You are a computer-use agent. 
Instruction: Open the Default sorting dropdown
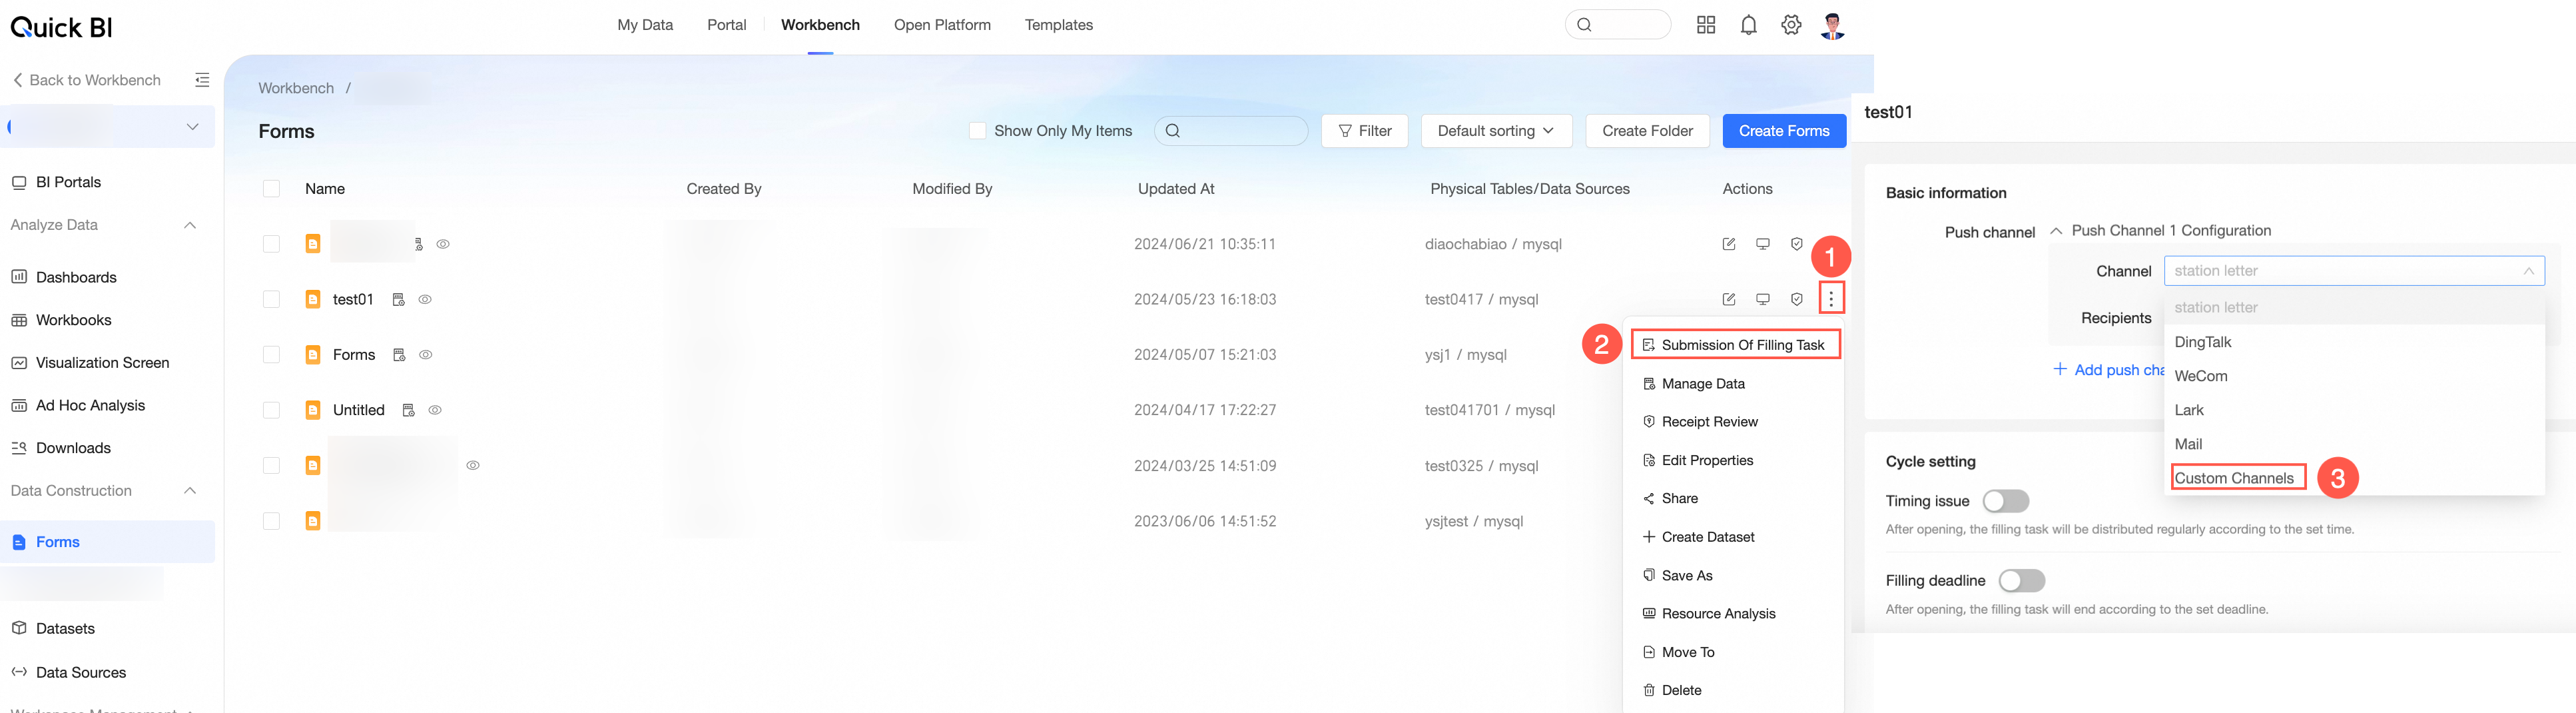tap(1496, 131)
